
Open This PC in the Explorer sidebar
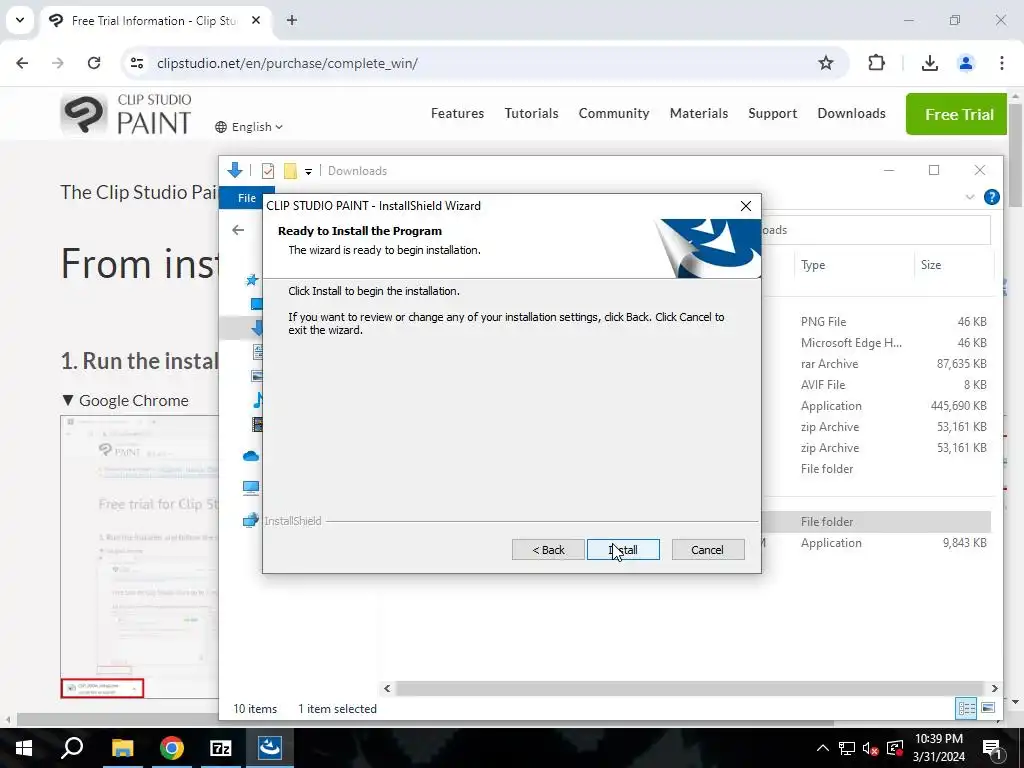pos(251,488)
